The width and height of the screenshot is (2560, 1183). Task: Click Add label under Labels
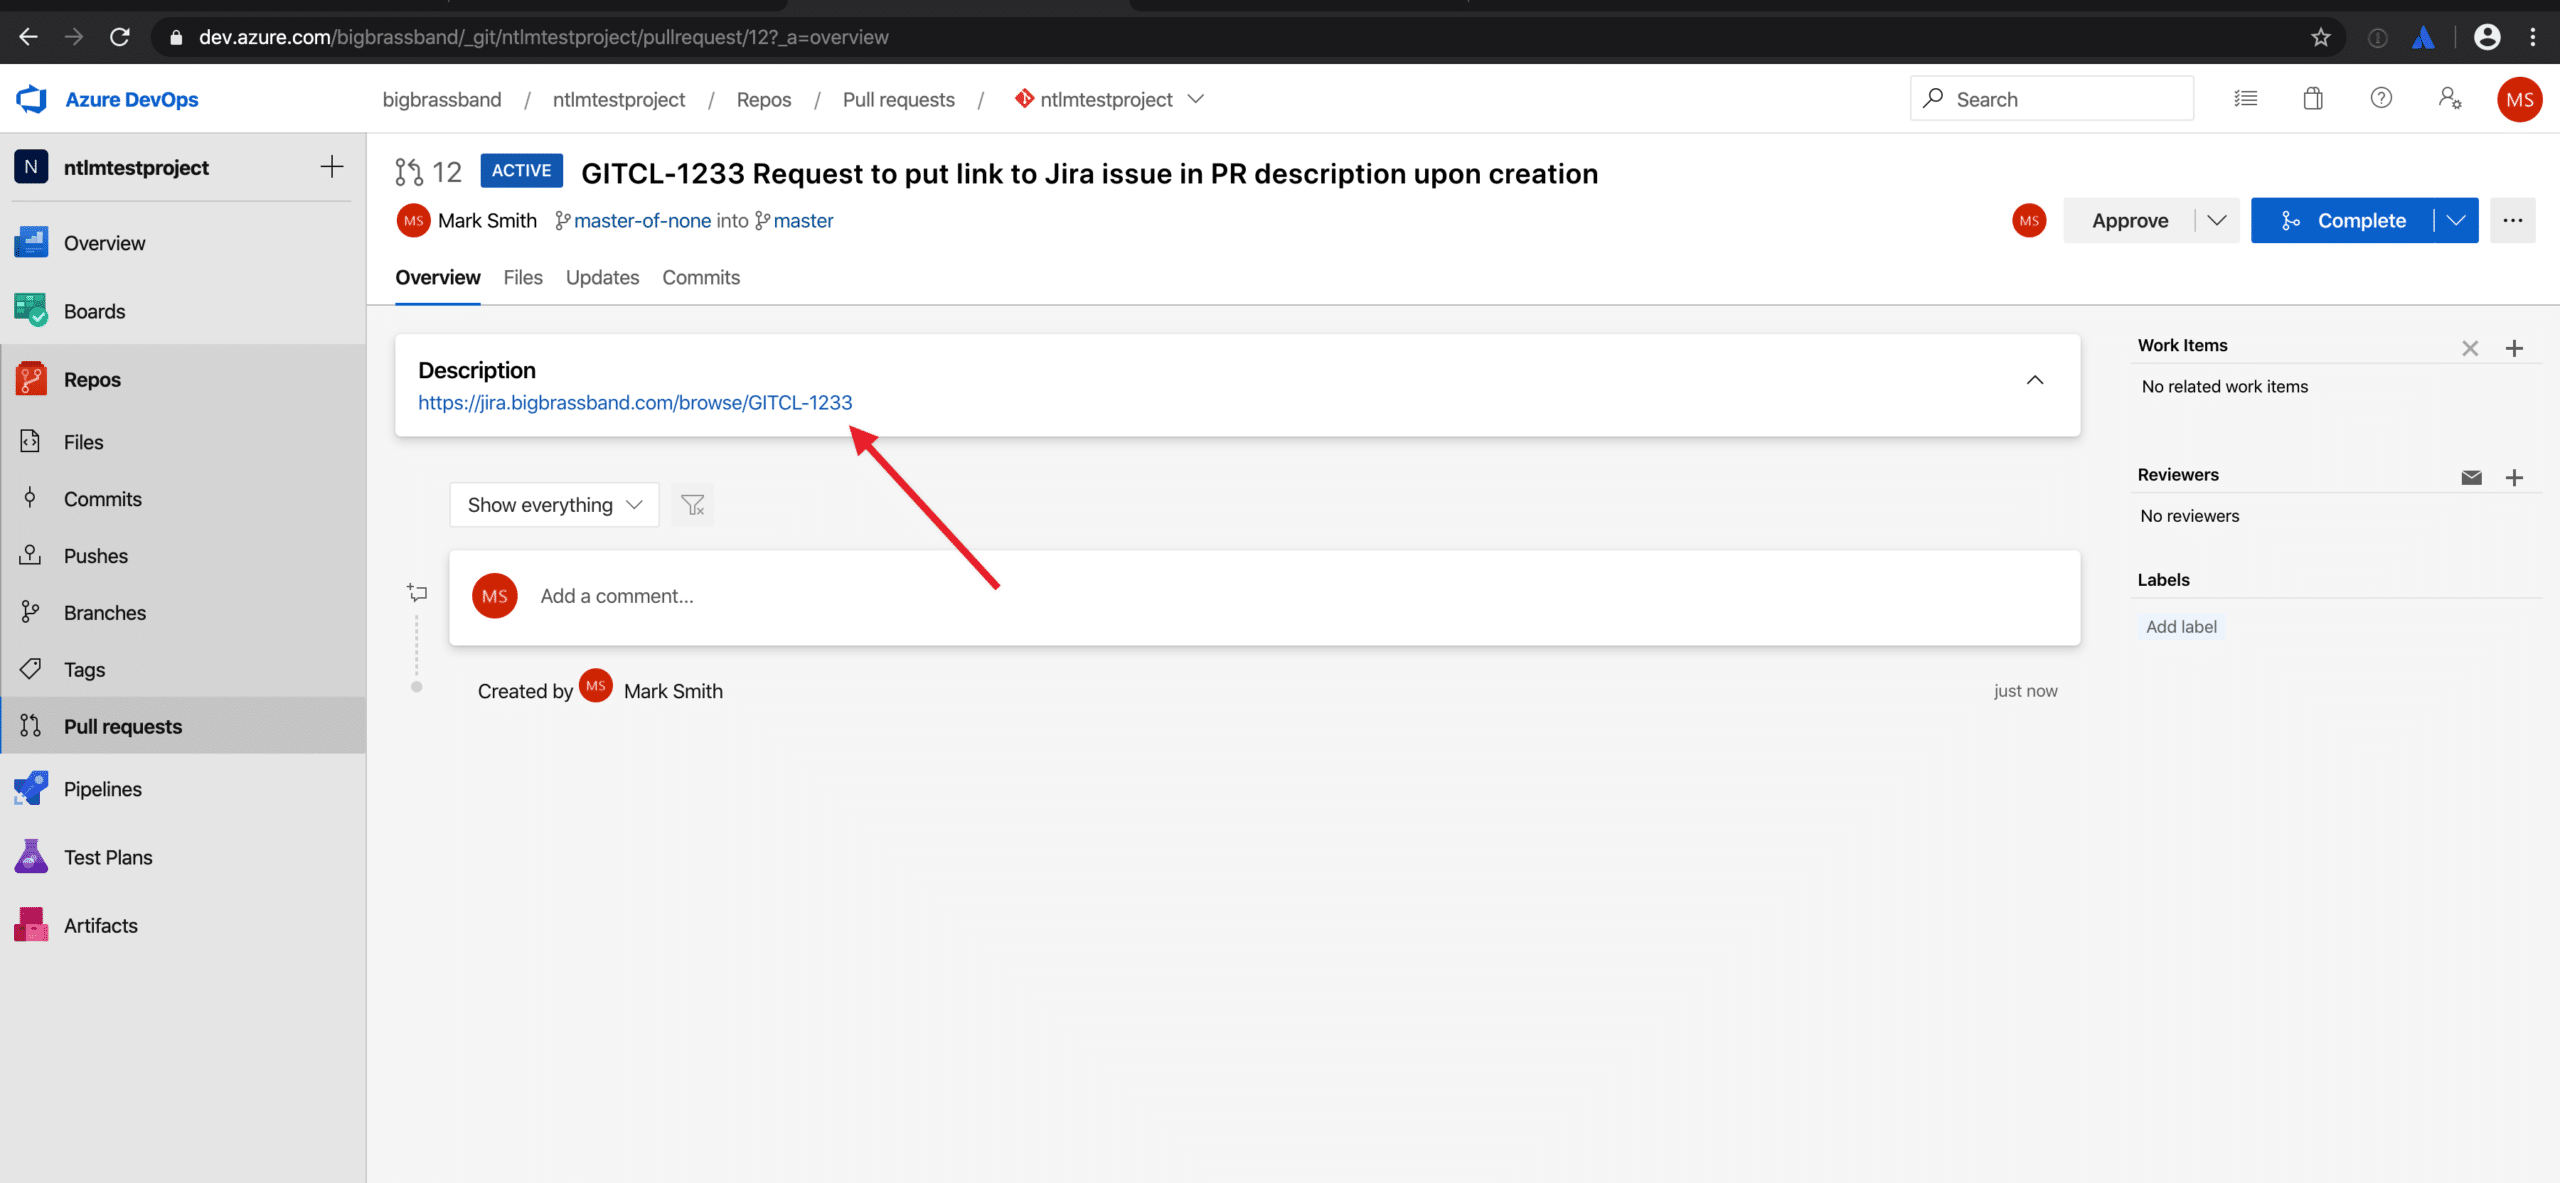(2181, 627)
